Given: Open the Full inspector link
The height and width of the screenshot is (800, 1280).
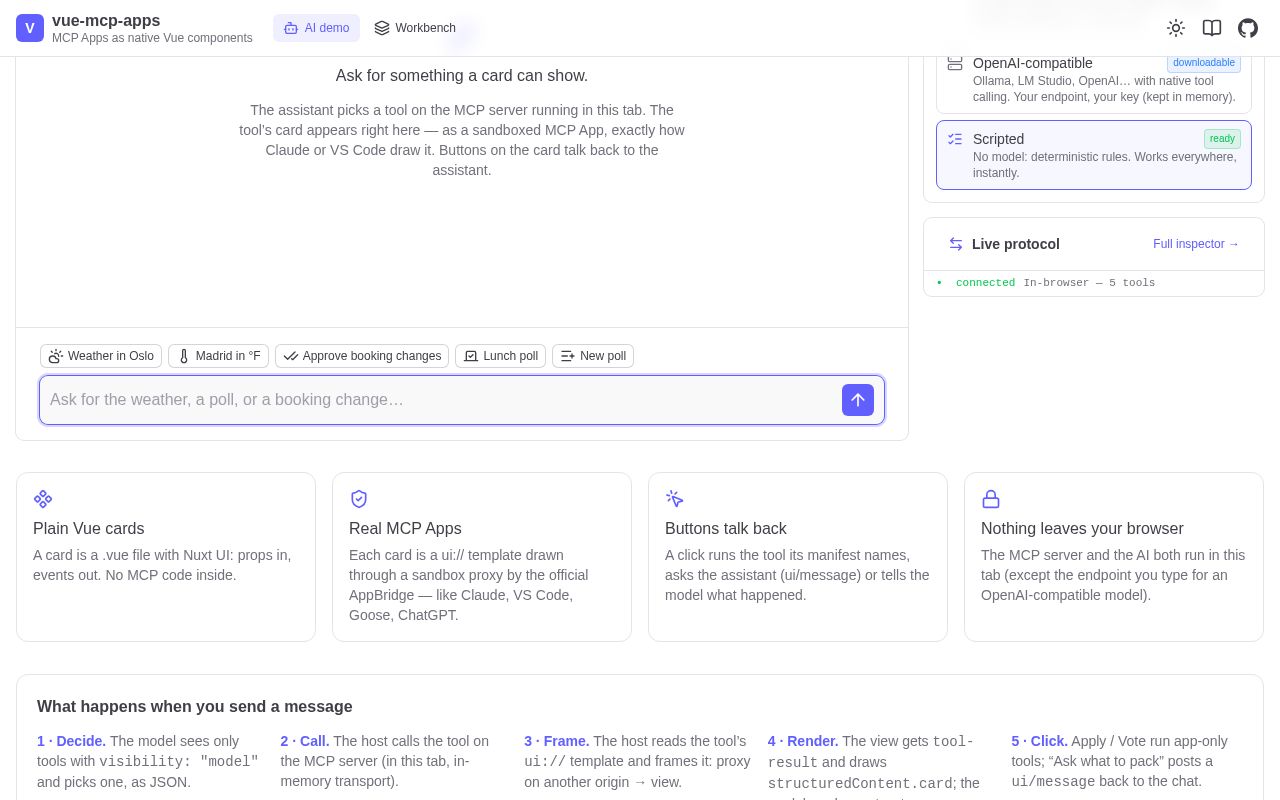Looking at the screenshot, I should (x=1196, y=244).
